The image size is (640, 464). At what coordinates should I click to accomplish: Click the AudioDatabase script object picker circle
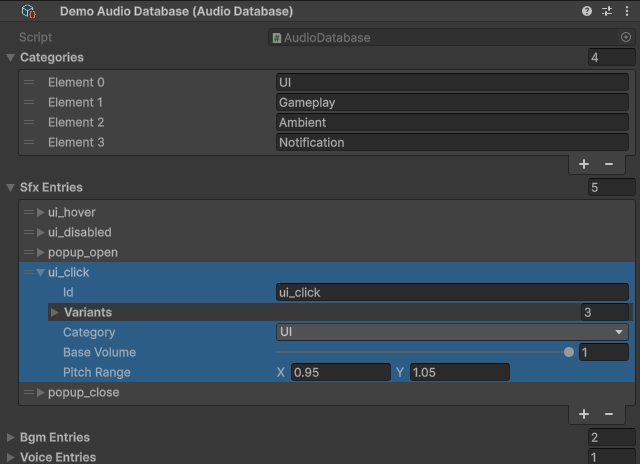[626, 38]
